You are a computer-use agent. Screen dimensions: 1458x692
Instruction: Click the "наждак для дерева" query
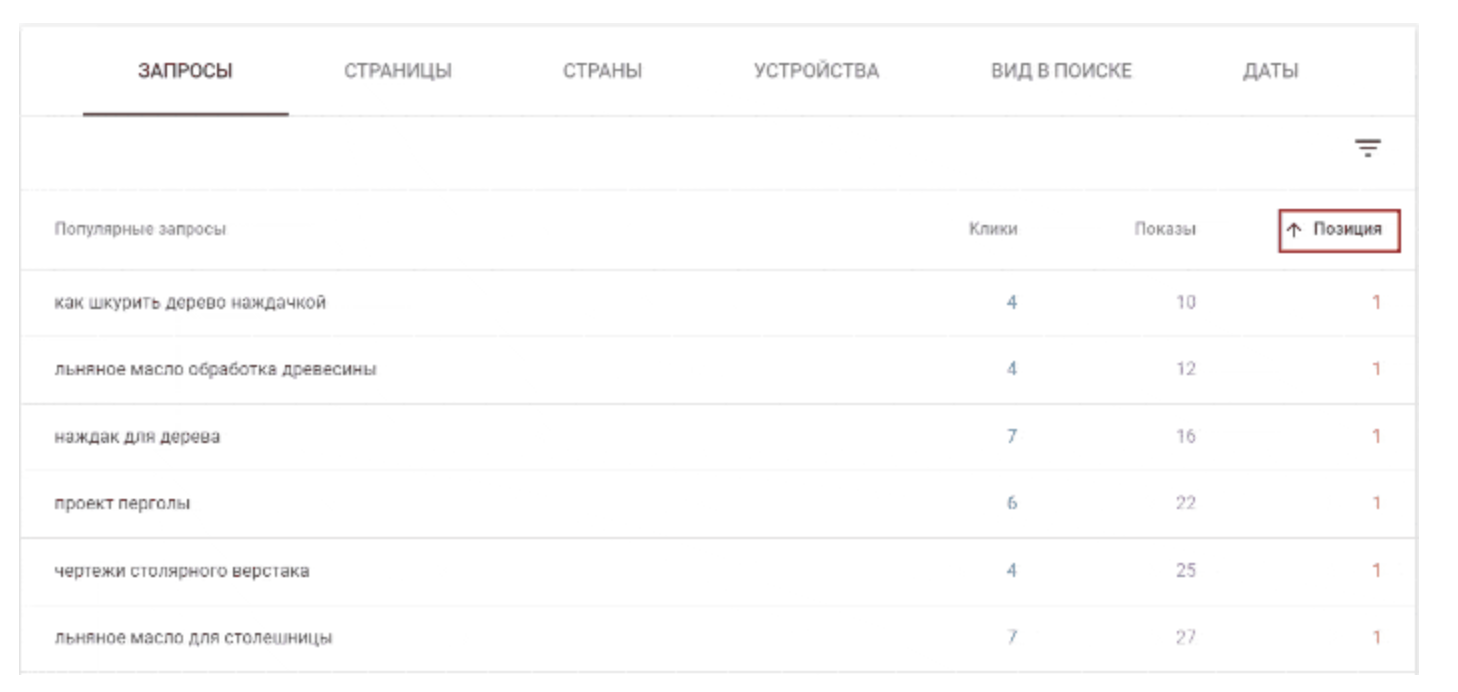[137, 437]
